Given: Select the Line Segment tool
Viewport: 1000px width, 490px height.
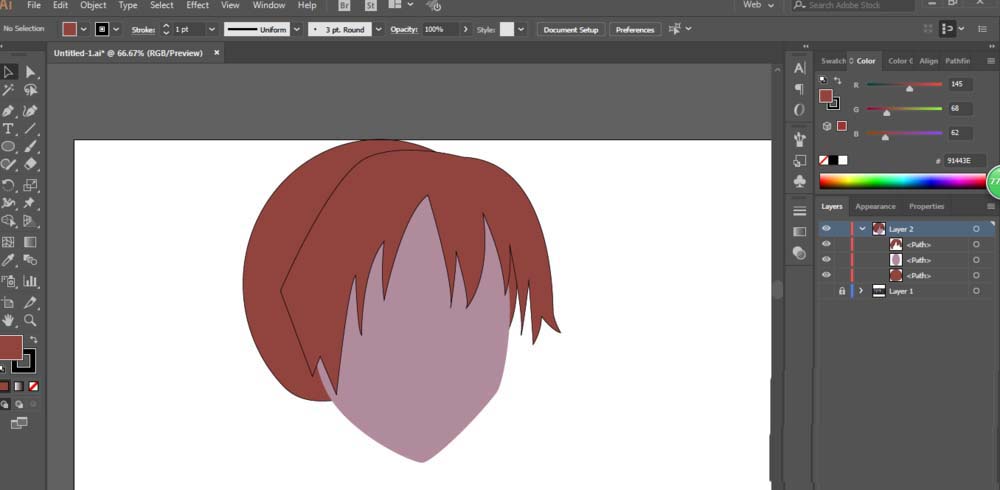Looking at the screenshot, I should (30, 129).
